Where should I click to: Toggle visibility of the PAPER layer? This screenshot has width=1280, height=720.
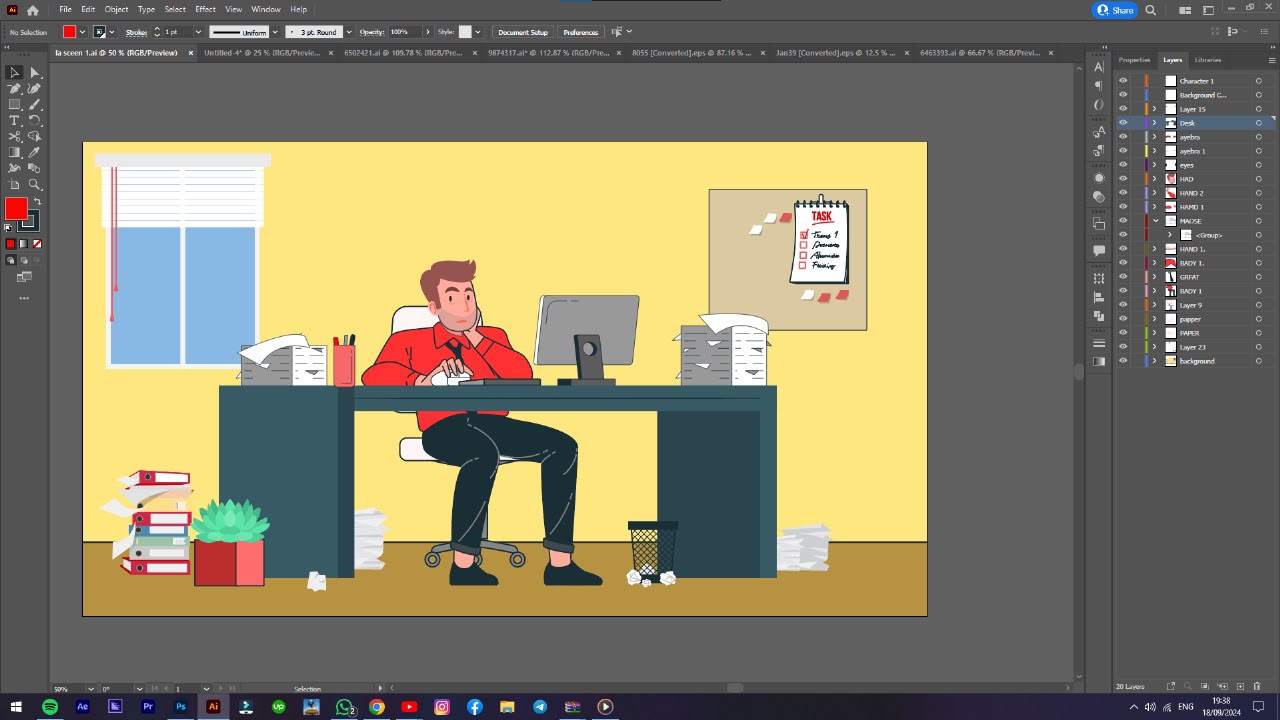1123,333
